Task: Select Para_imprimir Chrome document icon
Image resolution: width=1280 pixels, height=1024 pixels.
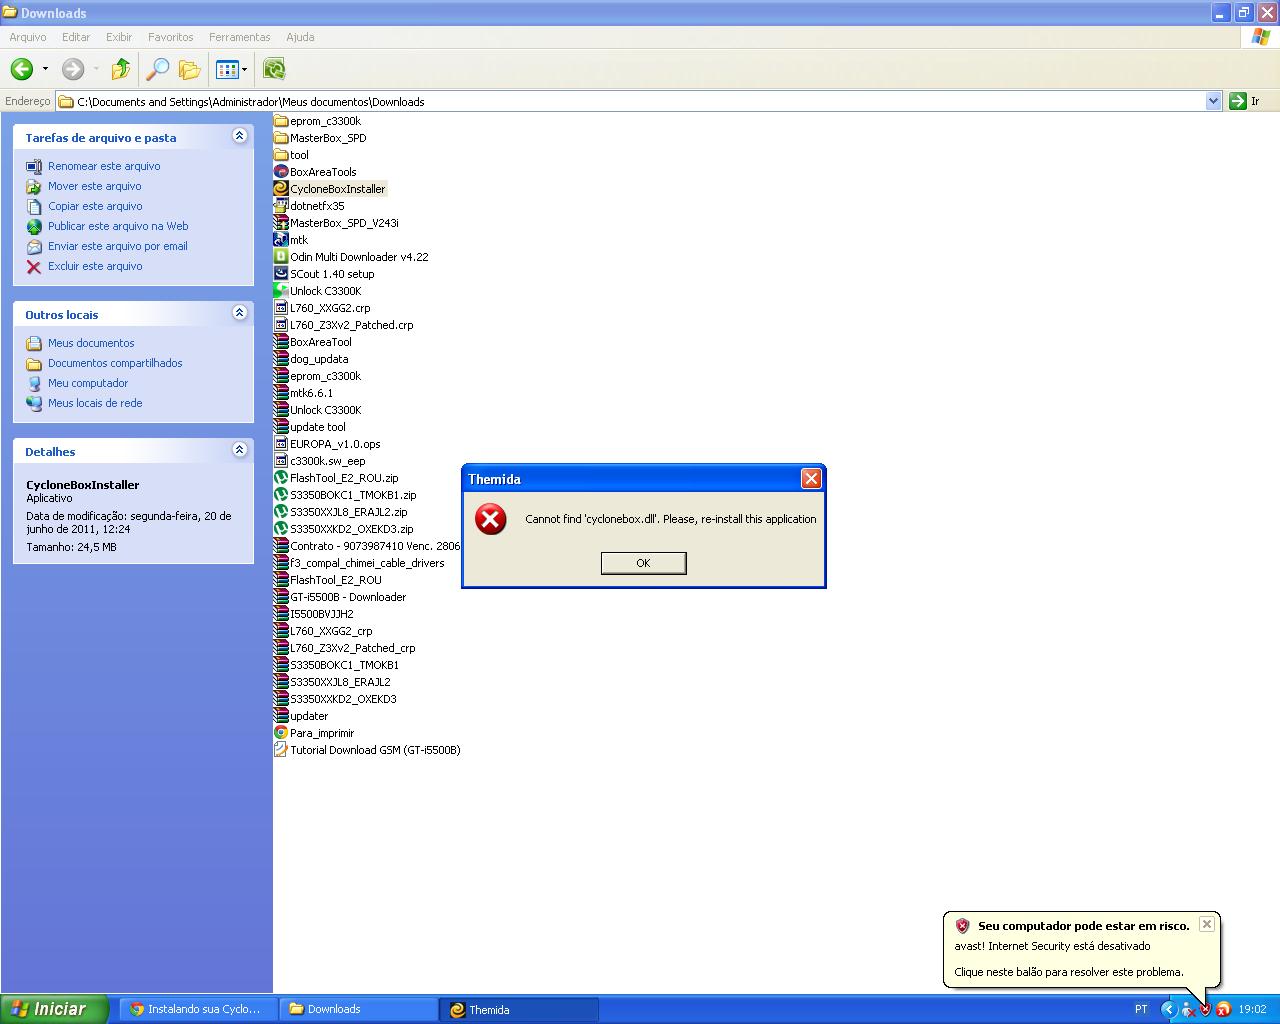Action: pos(281,733)
